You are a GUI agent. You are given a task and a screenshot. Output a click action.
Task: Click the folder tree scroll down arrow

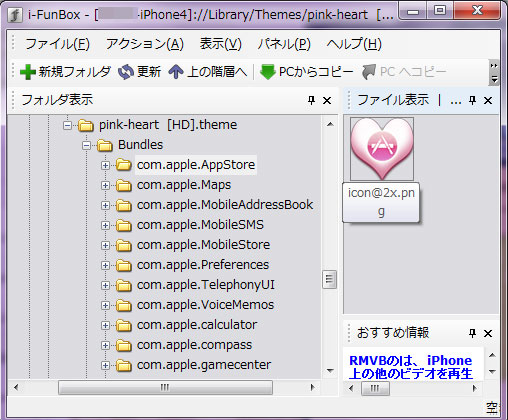coord(330,370)
